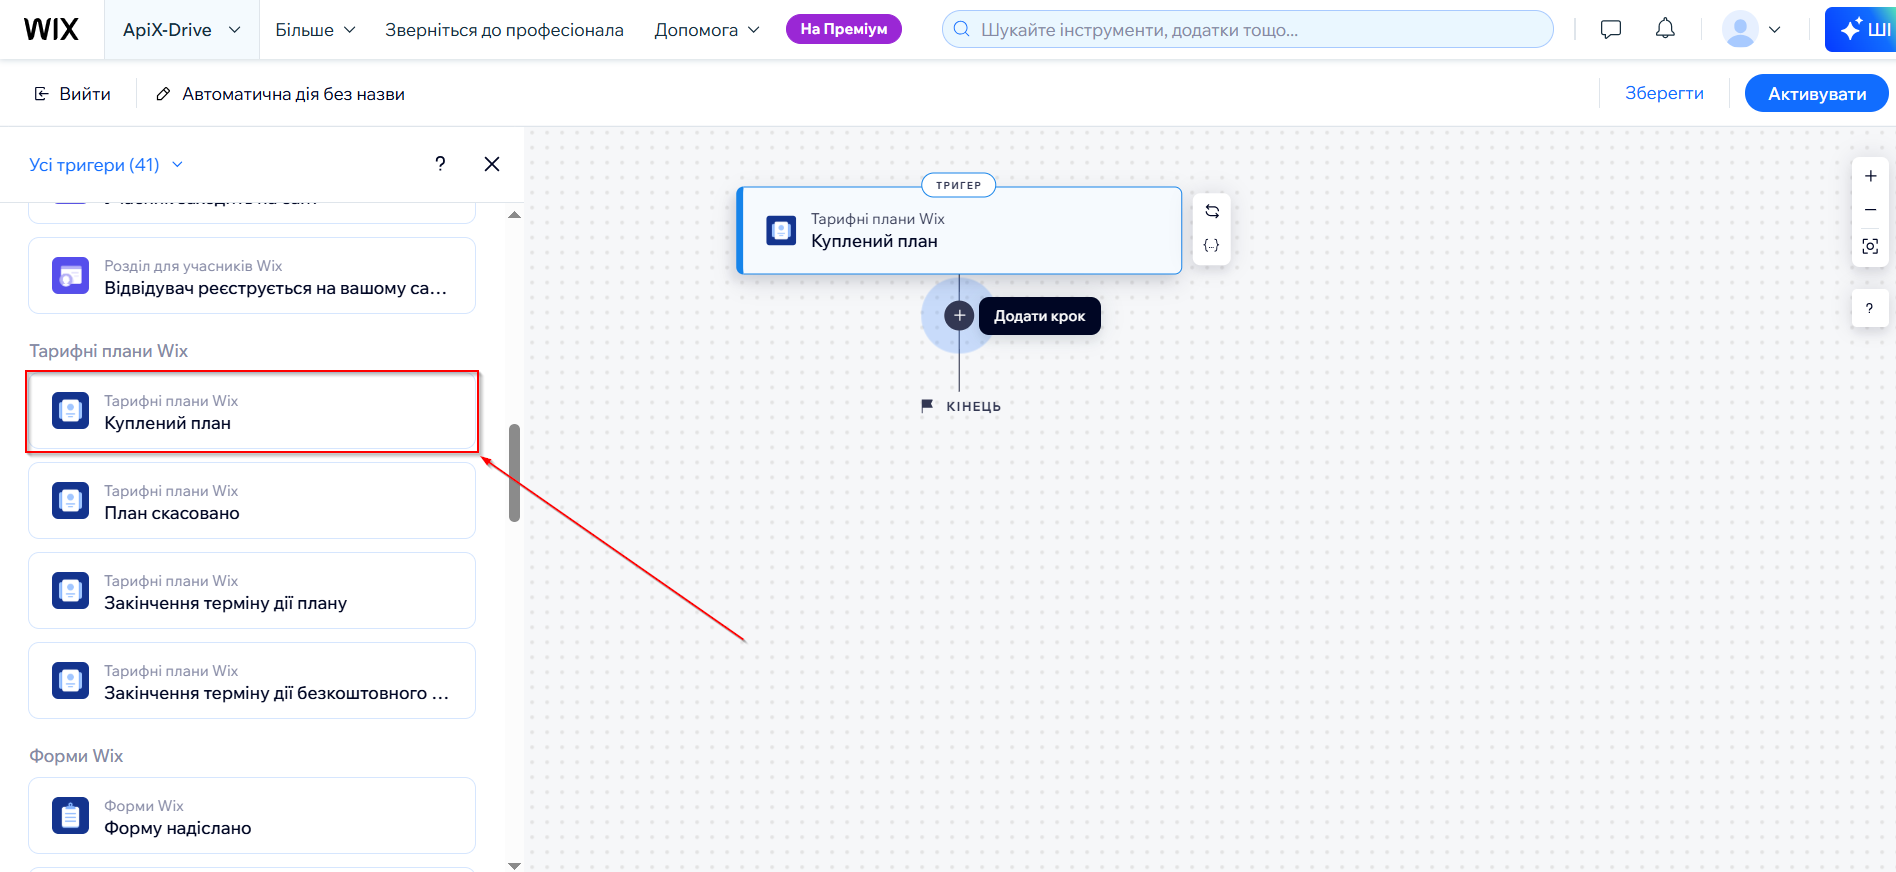1896x872 pixels.
Task: Click the trigger list scrollbar thumb
Action: pos(514,473)
